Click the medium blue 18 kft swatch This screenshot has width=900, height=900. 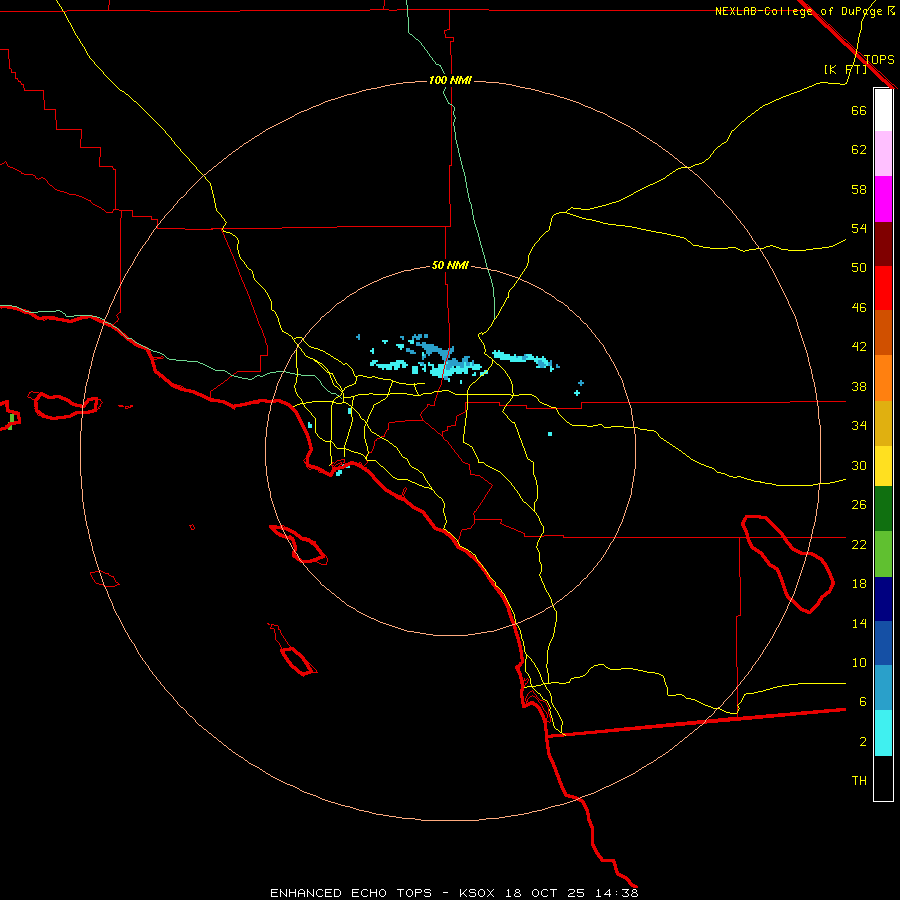tap(883, 643)
